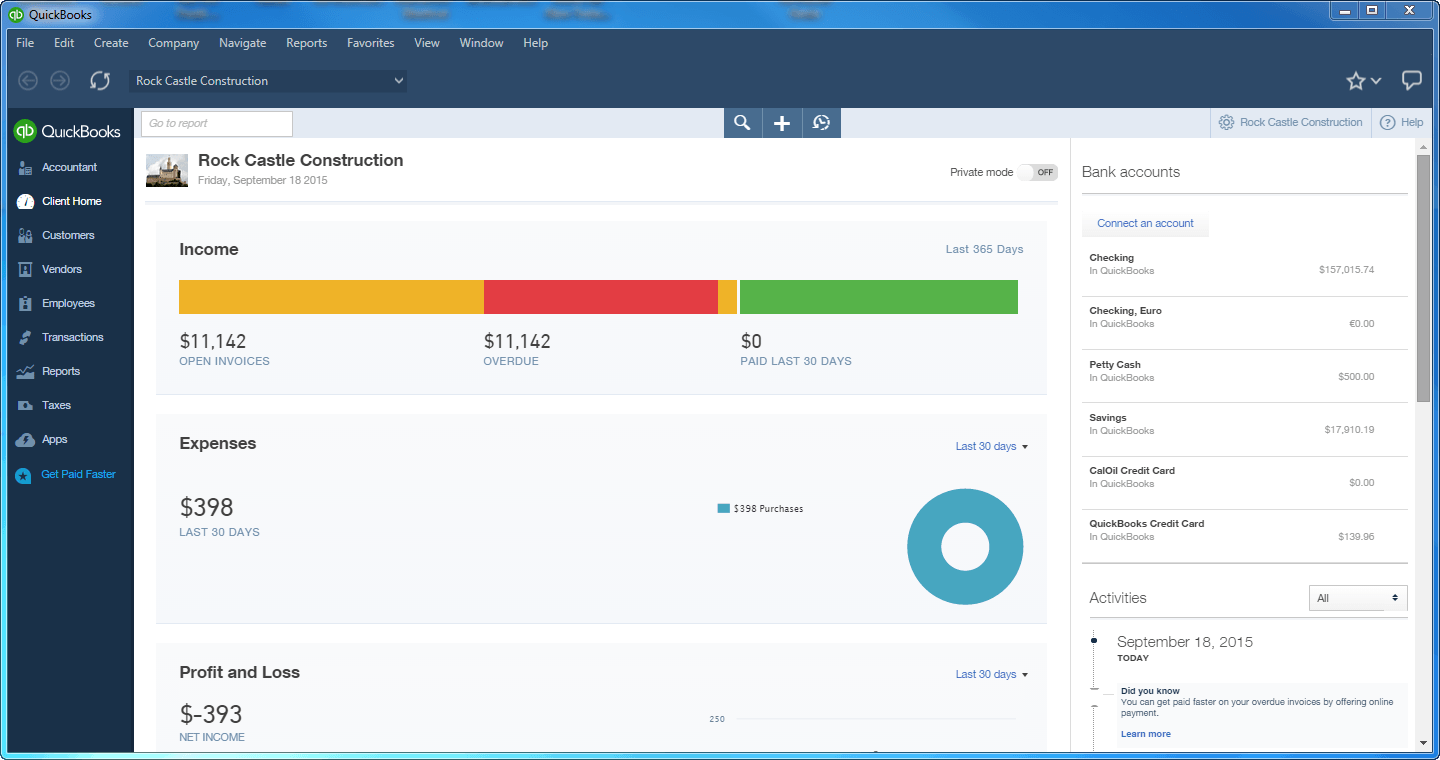This screenshot has height=760, width=1440.
Task: Click the settings gear icon
Action: coord(1226,122)
